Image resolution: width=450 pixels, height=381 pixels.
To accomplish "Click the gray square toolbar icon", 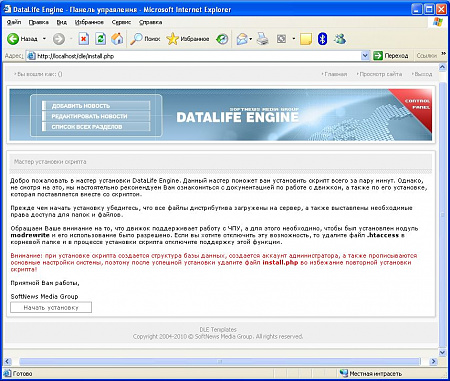I will click(282, 39).
